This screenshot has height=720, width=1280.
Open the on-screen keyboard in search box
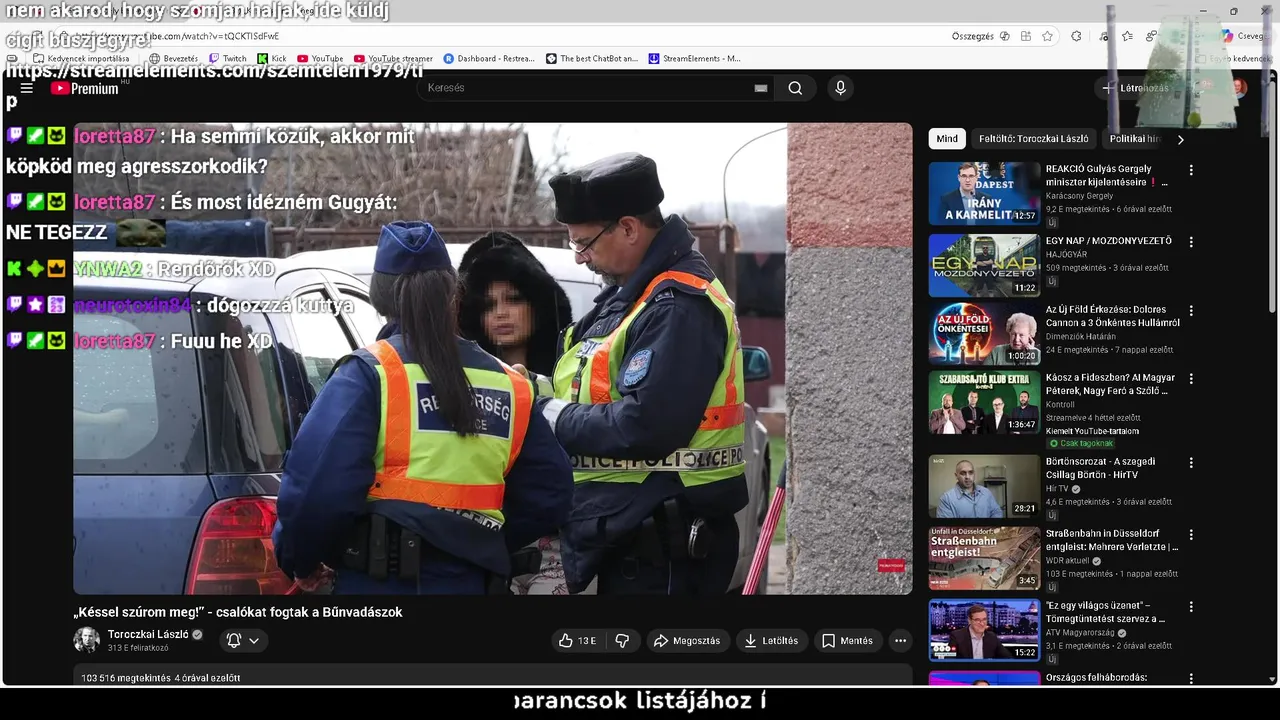pos(761,88)
